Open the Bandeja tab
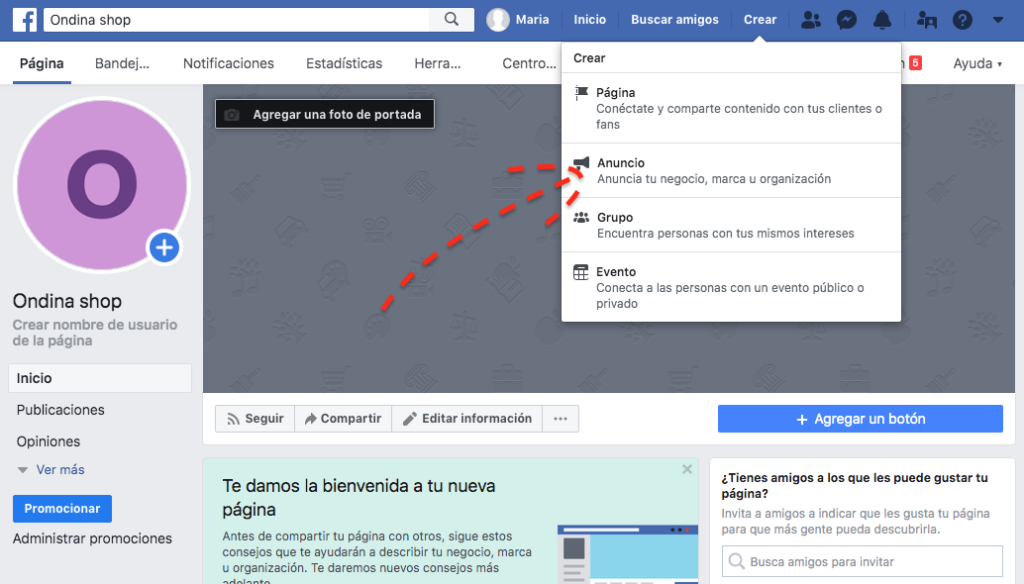This screenshot has height=584, width=1024. [x=122, y=63]
